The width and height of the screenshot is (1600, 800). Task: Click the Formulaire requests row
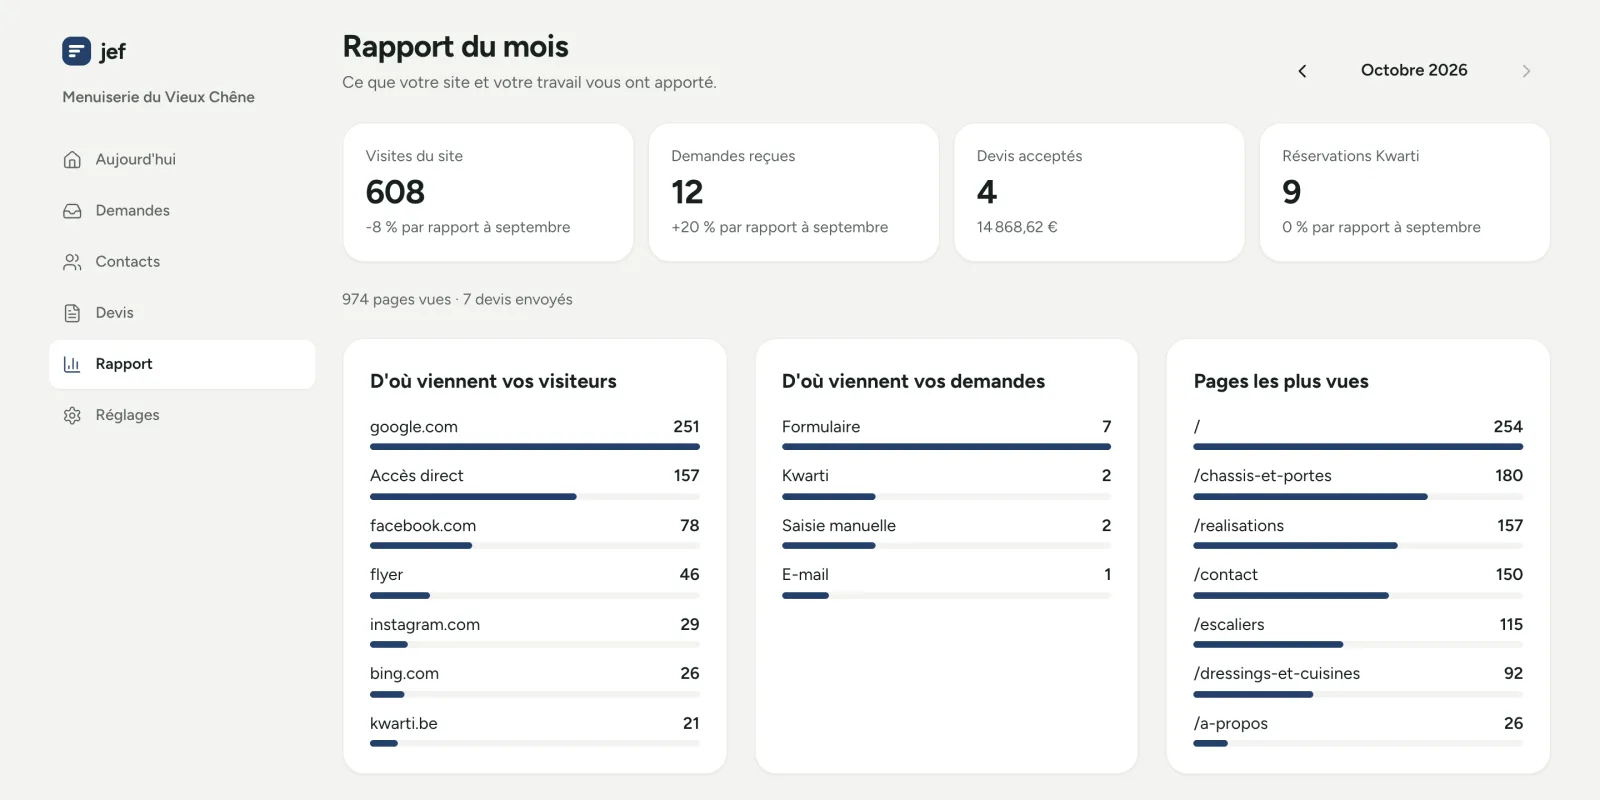click(947, 433)
